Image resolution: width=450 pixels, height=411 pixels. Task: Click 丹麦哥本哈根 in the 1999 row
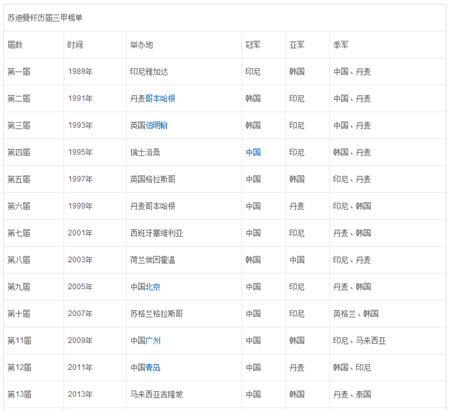153,206
